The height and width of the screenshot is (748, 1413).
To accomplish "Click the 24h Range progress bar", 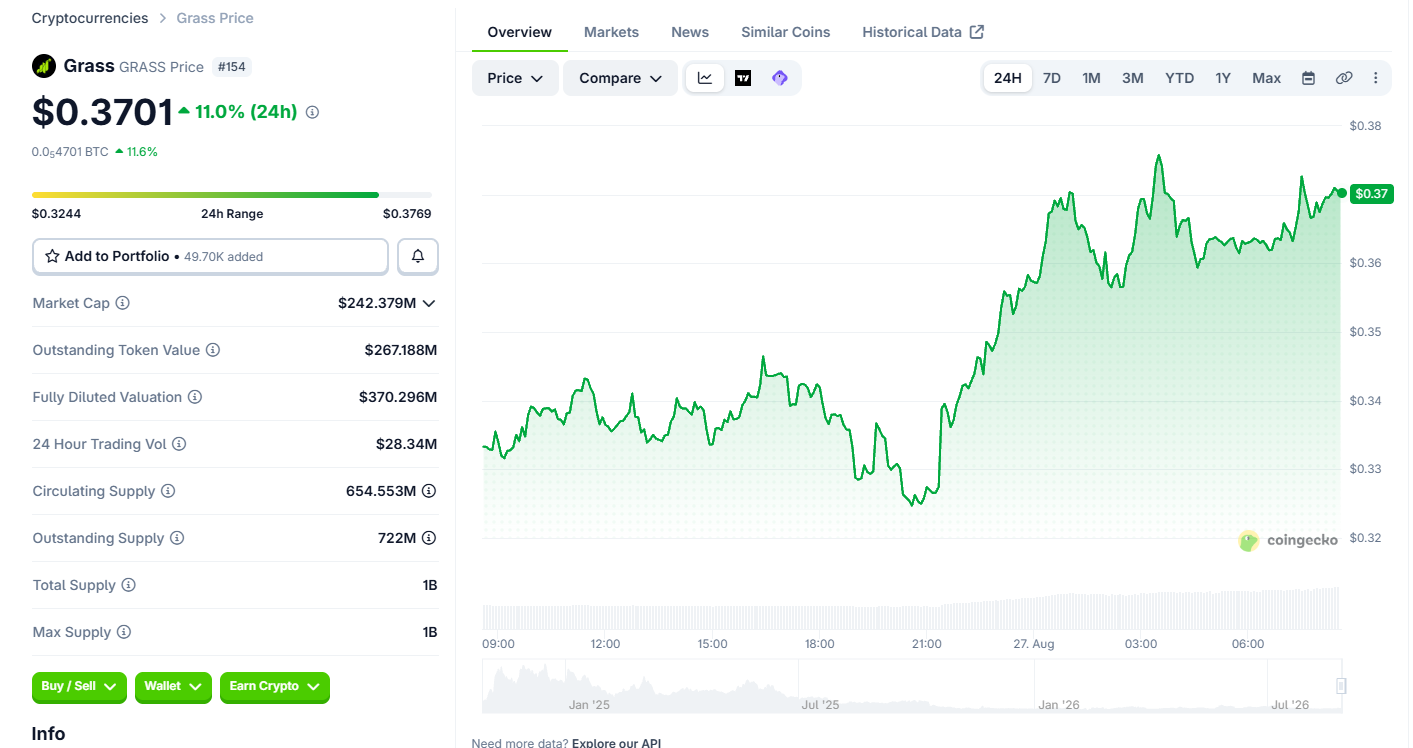I will 232,195.
